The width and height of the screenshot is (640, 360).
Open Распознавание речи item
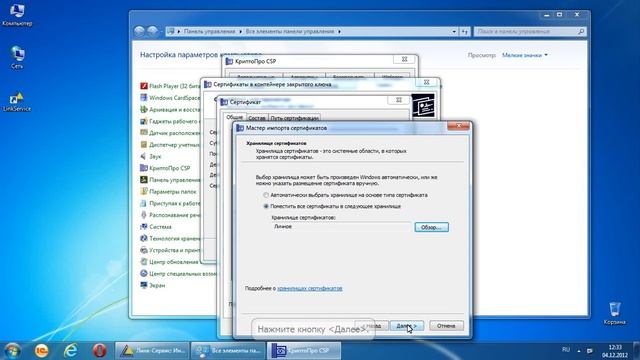pyautogui.click(x=171, y=215)
